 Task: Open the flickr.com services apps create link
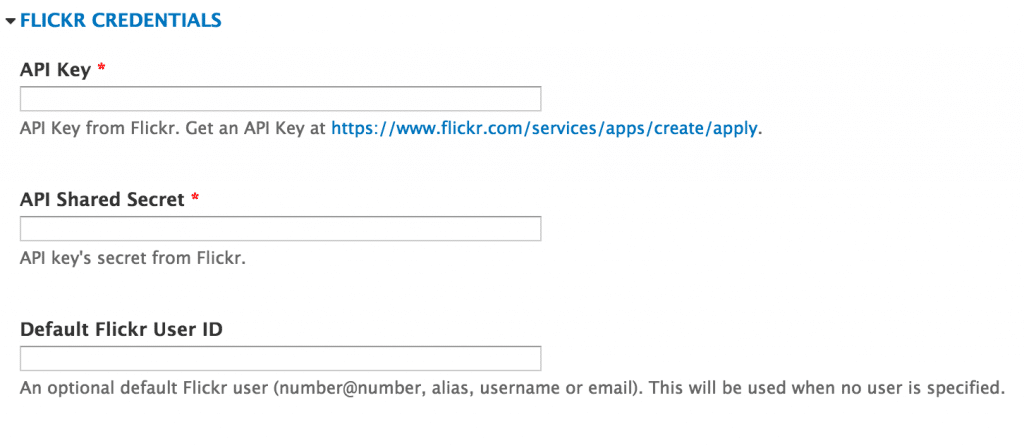[x=545, y=129]
